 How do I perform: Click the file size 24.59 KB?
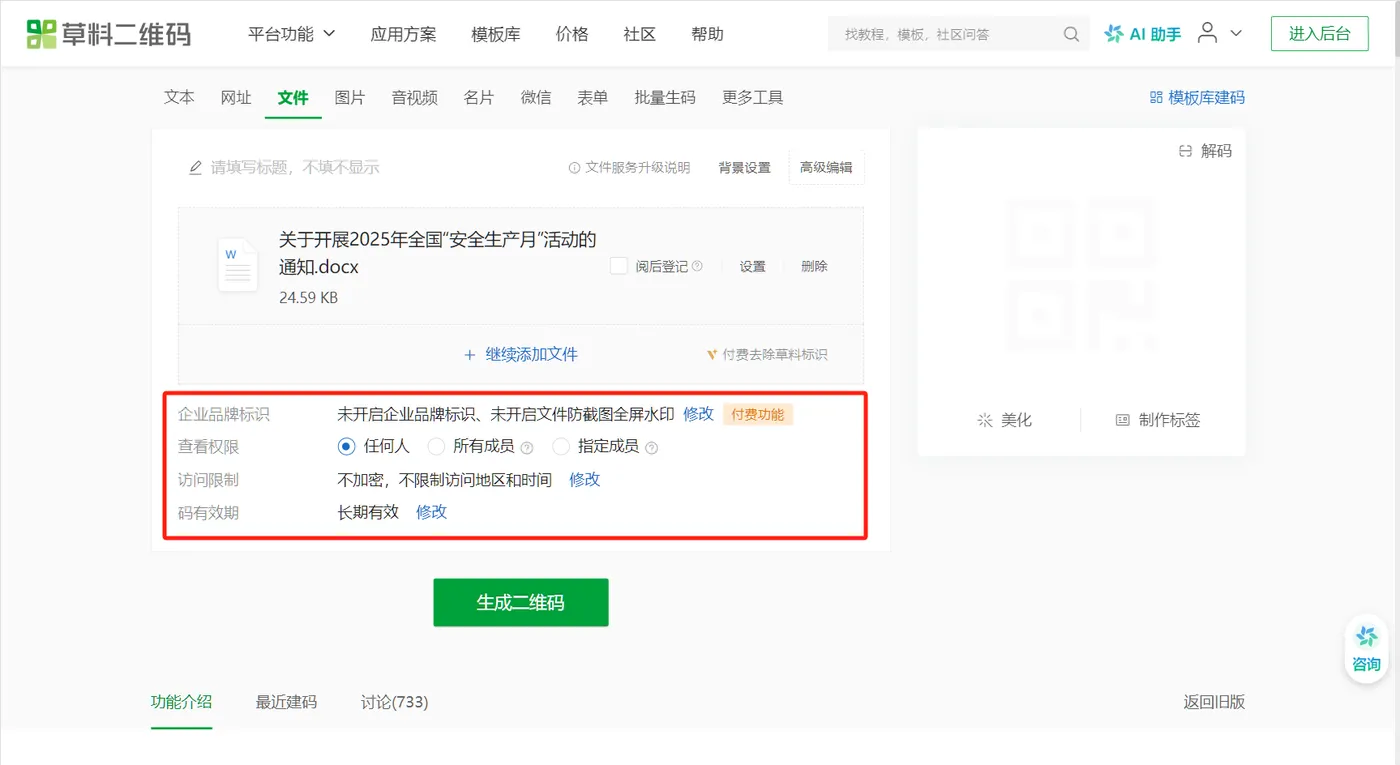[309, 297]
